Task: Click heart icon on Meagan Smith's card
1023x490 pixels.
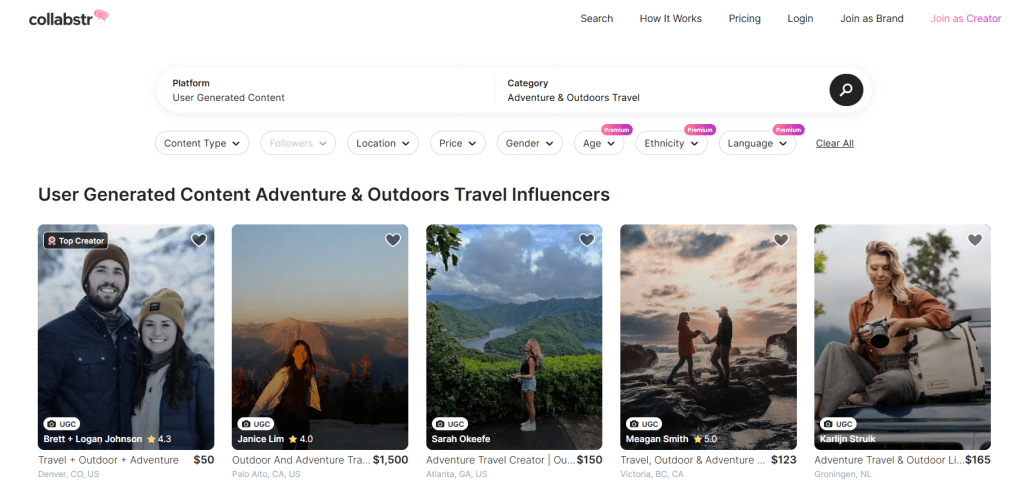Action: (x=781, y=240)
